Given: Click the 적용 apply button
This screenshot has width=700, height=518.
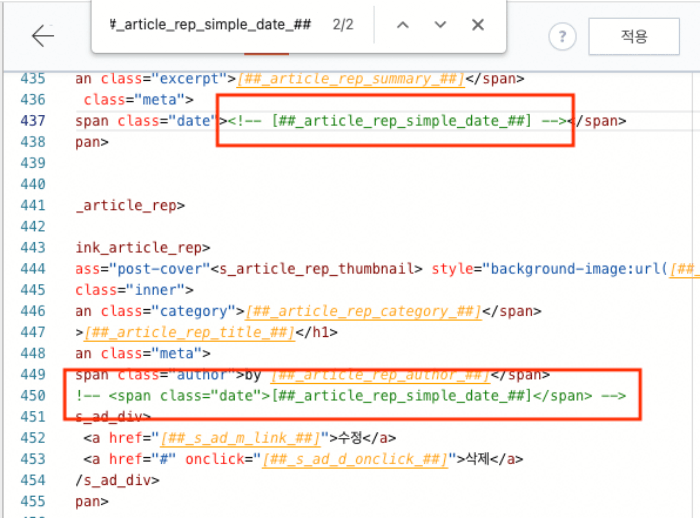Looking at the screenshot, I should pyautogui.click(x=634, y=36).
